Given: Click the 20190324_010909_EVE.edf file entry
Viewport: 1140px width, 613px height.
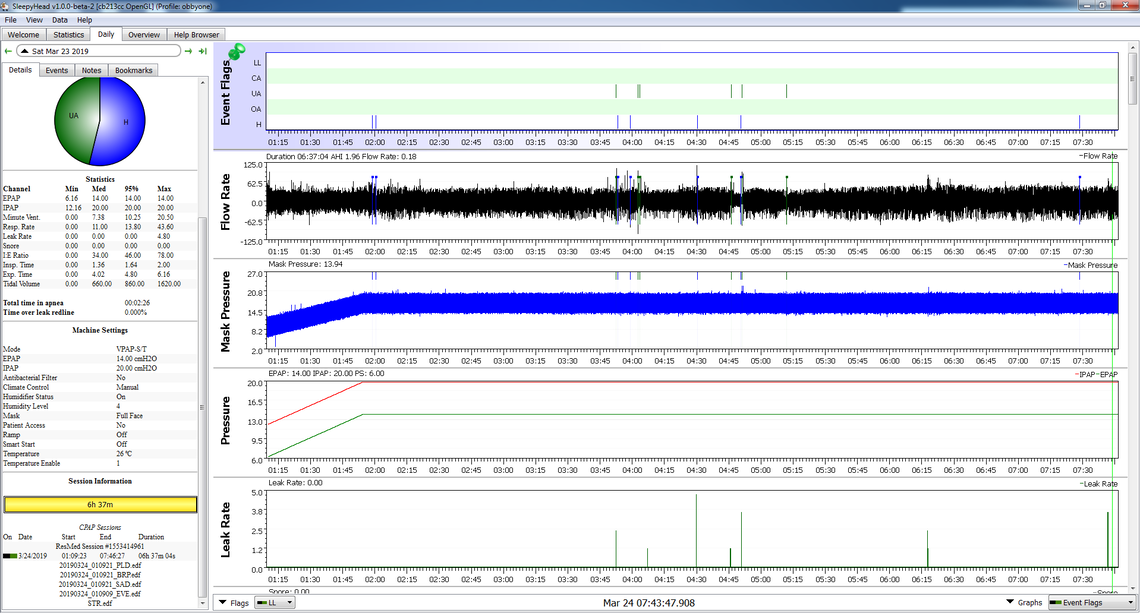Looking at the screenshot, I should [x=100, y=593].
